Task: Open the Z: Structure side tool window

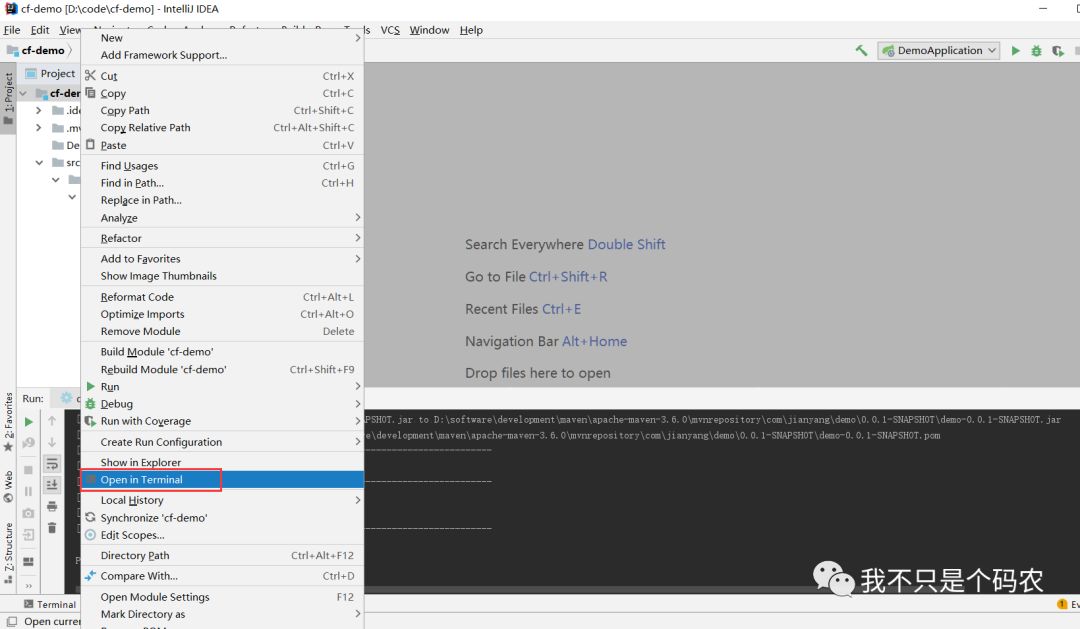Action: coord(8,553)
